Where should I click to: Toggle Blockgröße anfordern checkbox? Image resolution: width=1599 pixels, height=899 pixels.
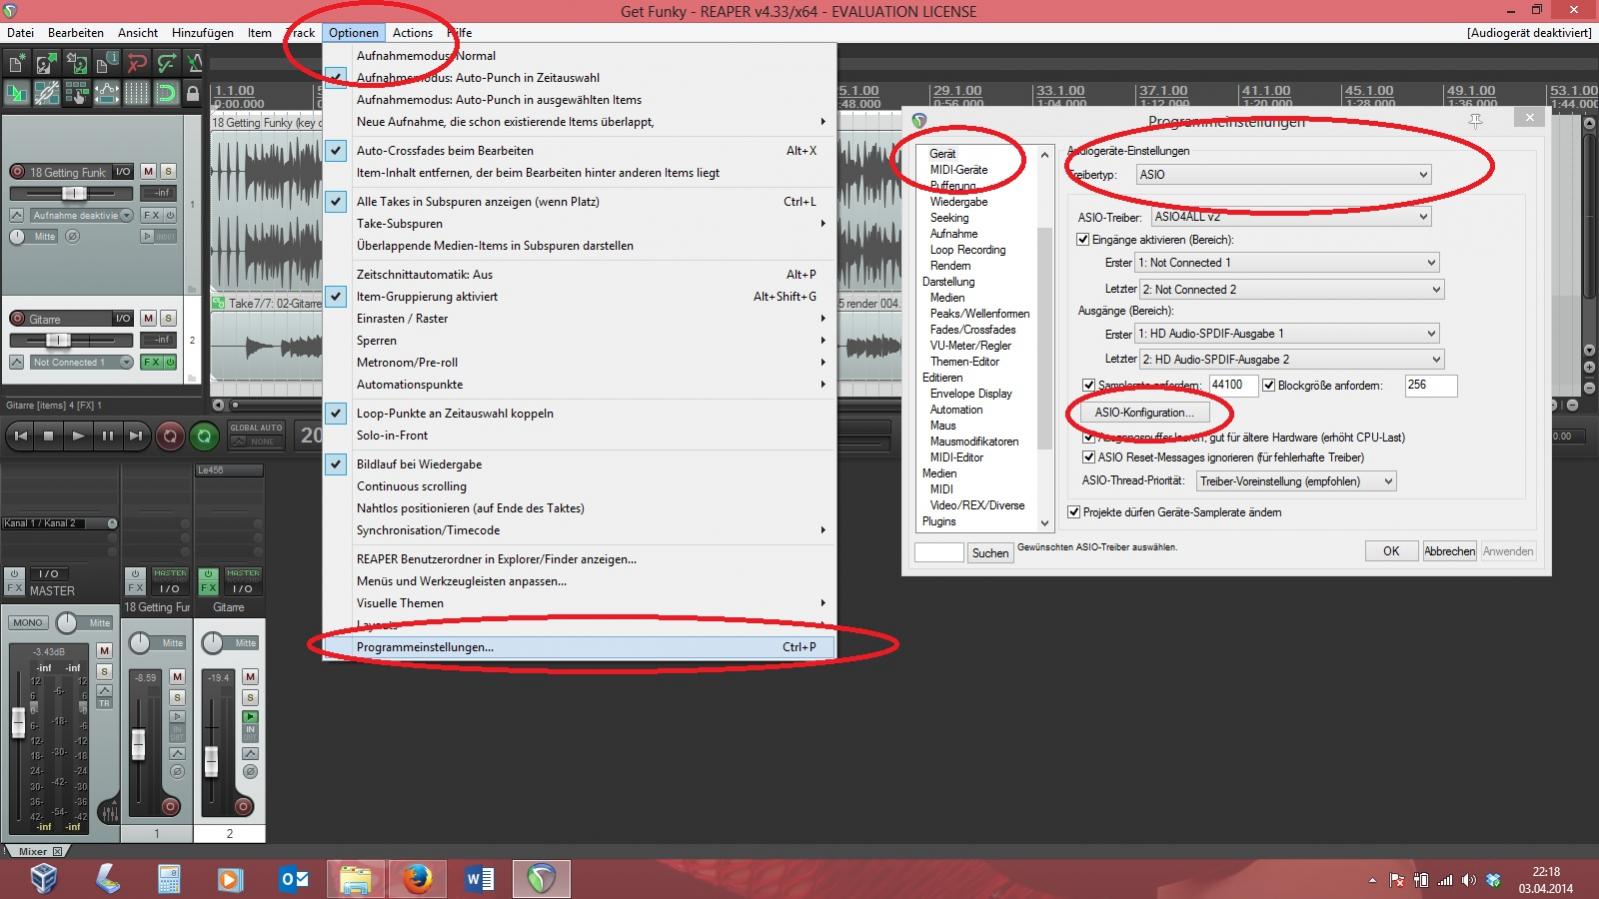(x=1268, y=385)
